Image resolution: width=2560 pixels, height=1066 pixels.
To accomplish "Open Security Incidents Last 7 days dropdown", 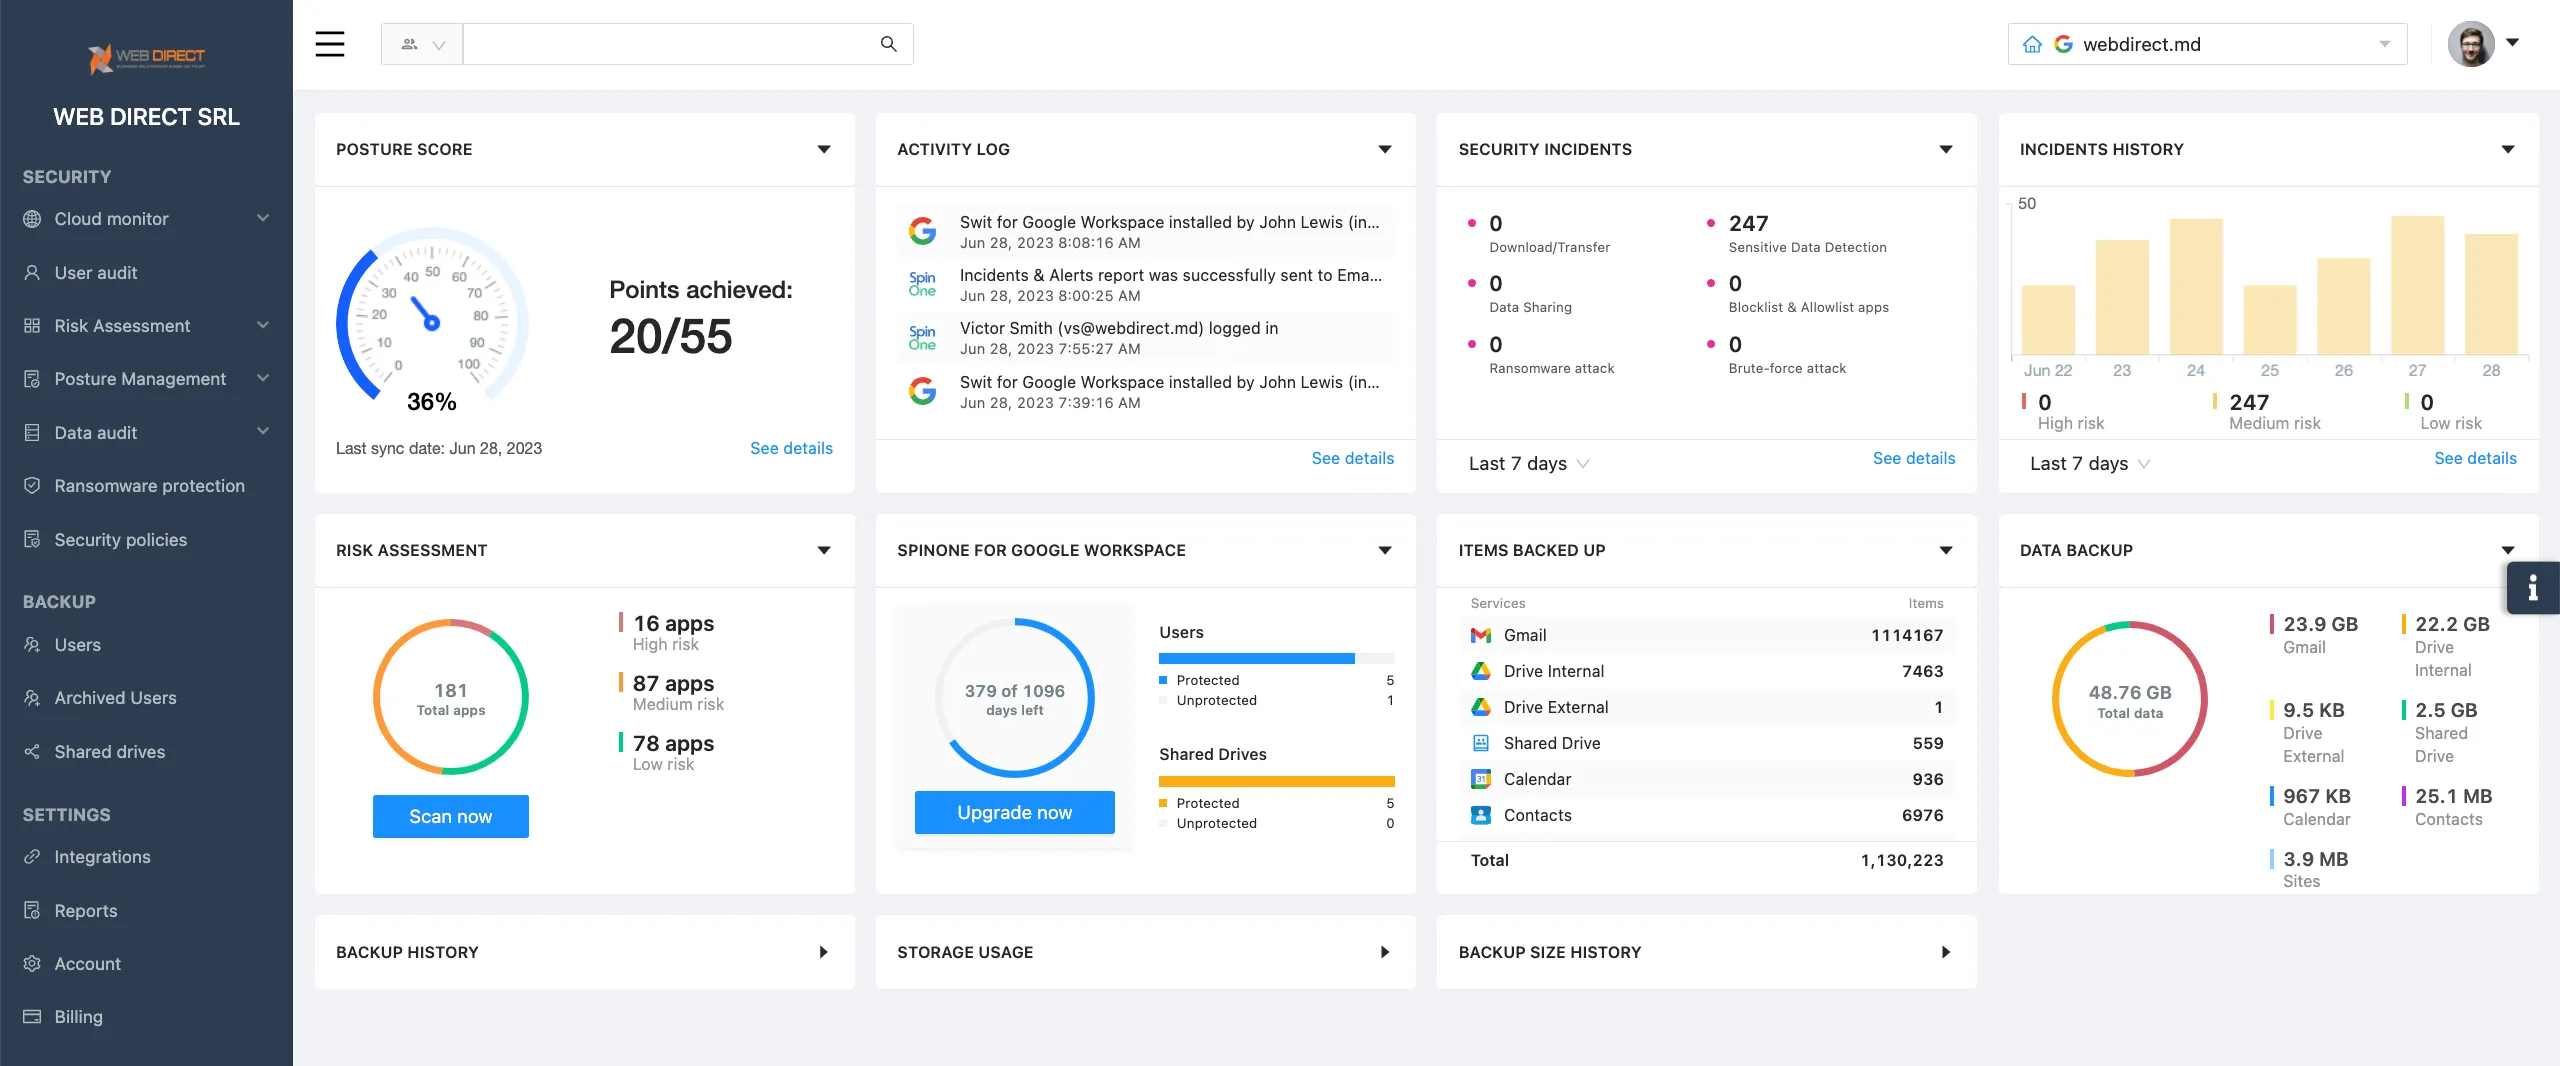I will [1528, 463].
